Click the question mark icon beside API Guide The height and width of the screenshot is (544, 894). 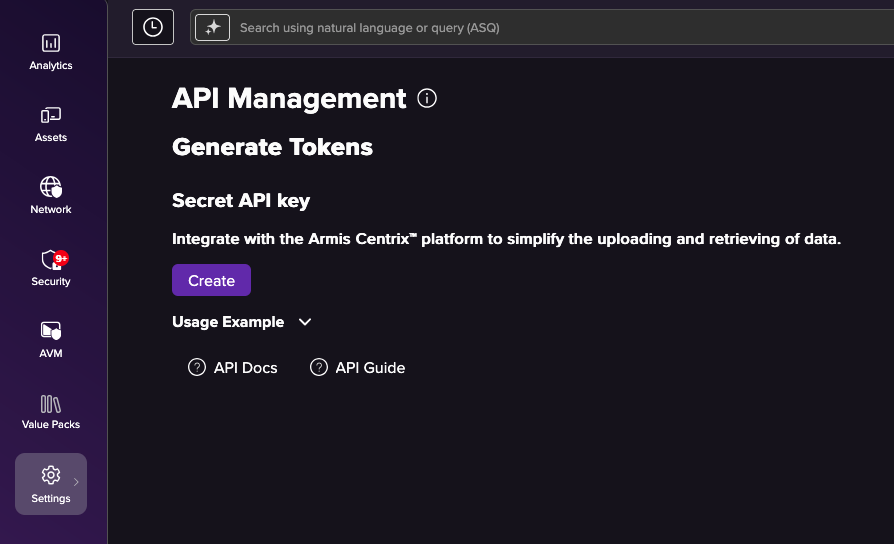pos(319,367)
